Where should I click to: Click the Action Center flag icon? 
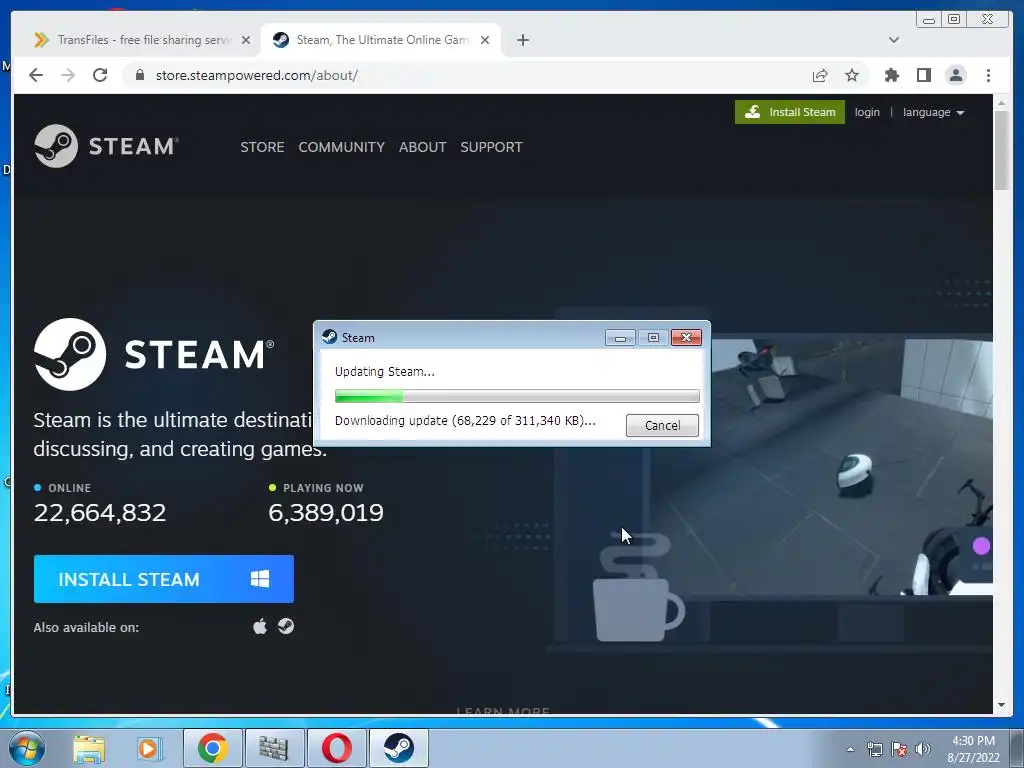[899, 749]
